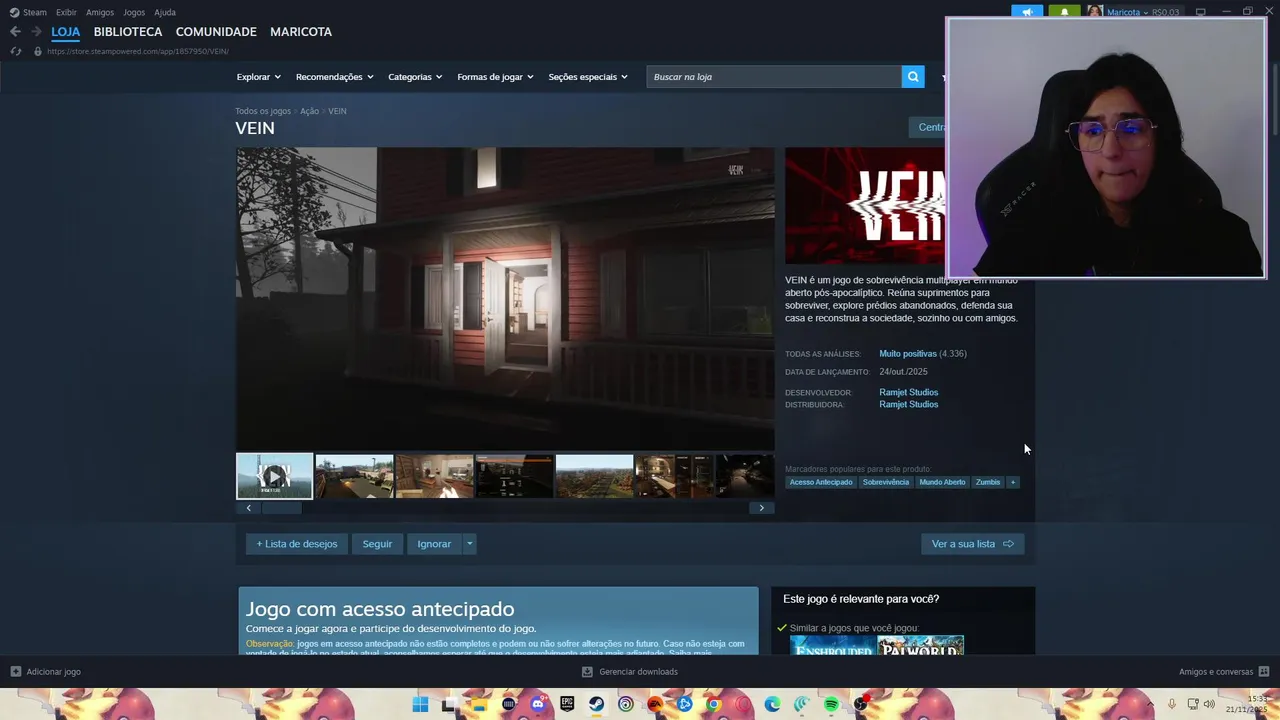
Task: Click the plus icon after Zumbis tag
Action: pos(1013,482)
